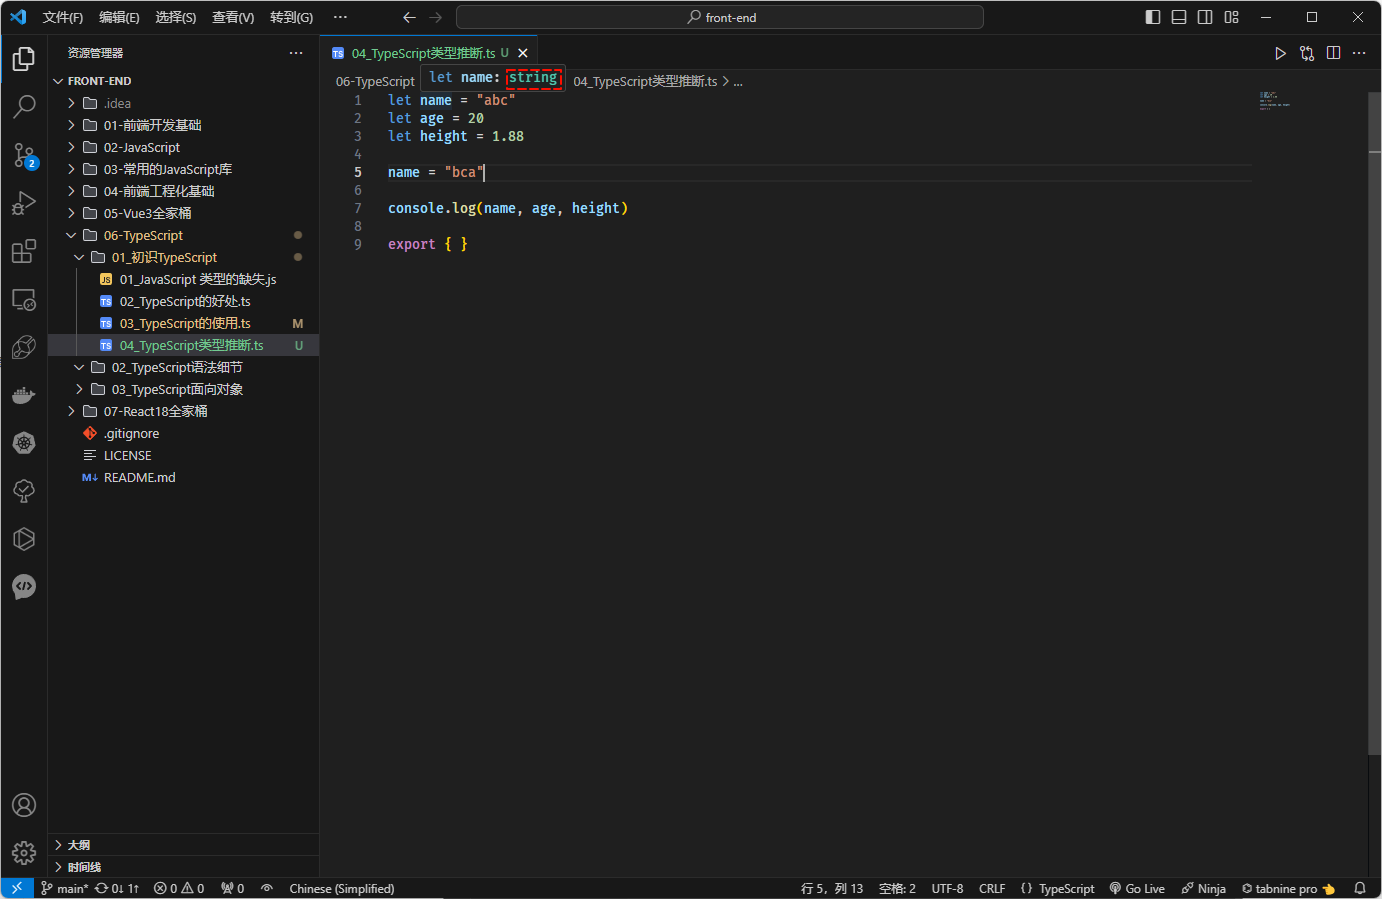Screen dimensions: 1382x899
Task: Open the Search view in activity bar
Action: coord(24,106)
